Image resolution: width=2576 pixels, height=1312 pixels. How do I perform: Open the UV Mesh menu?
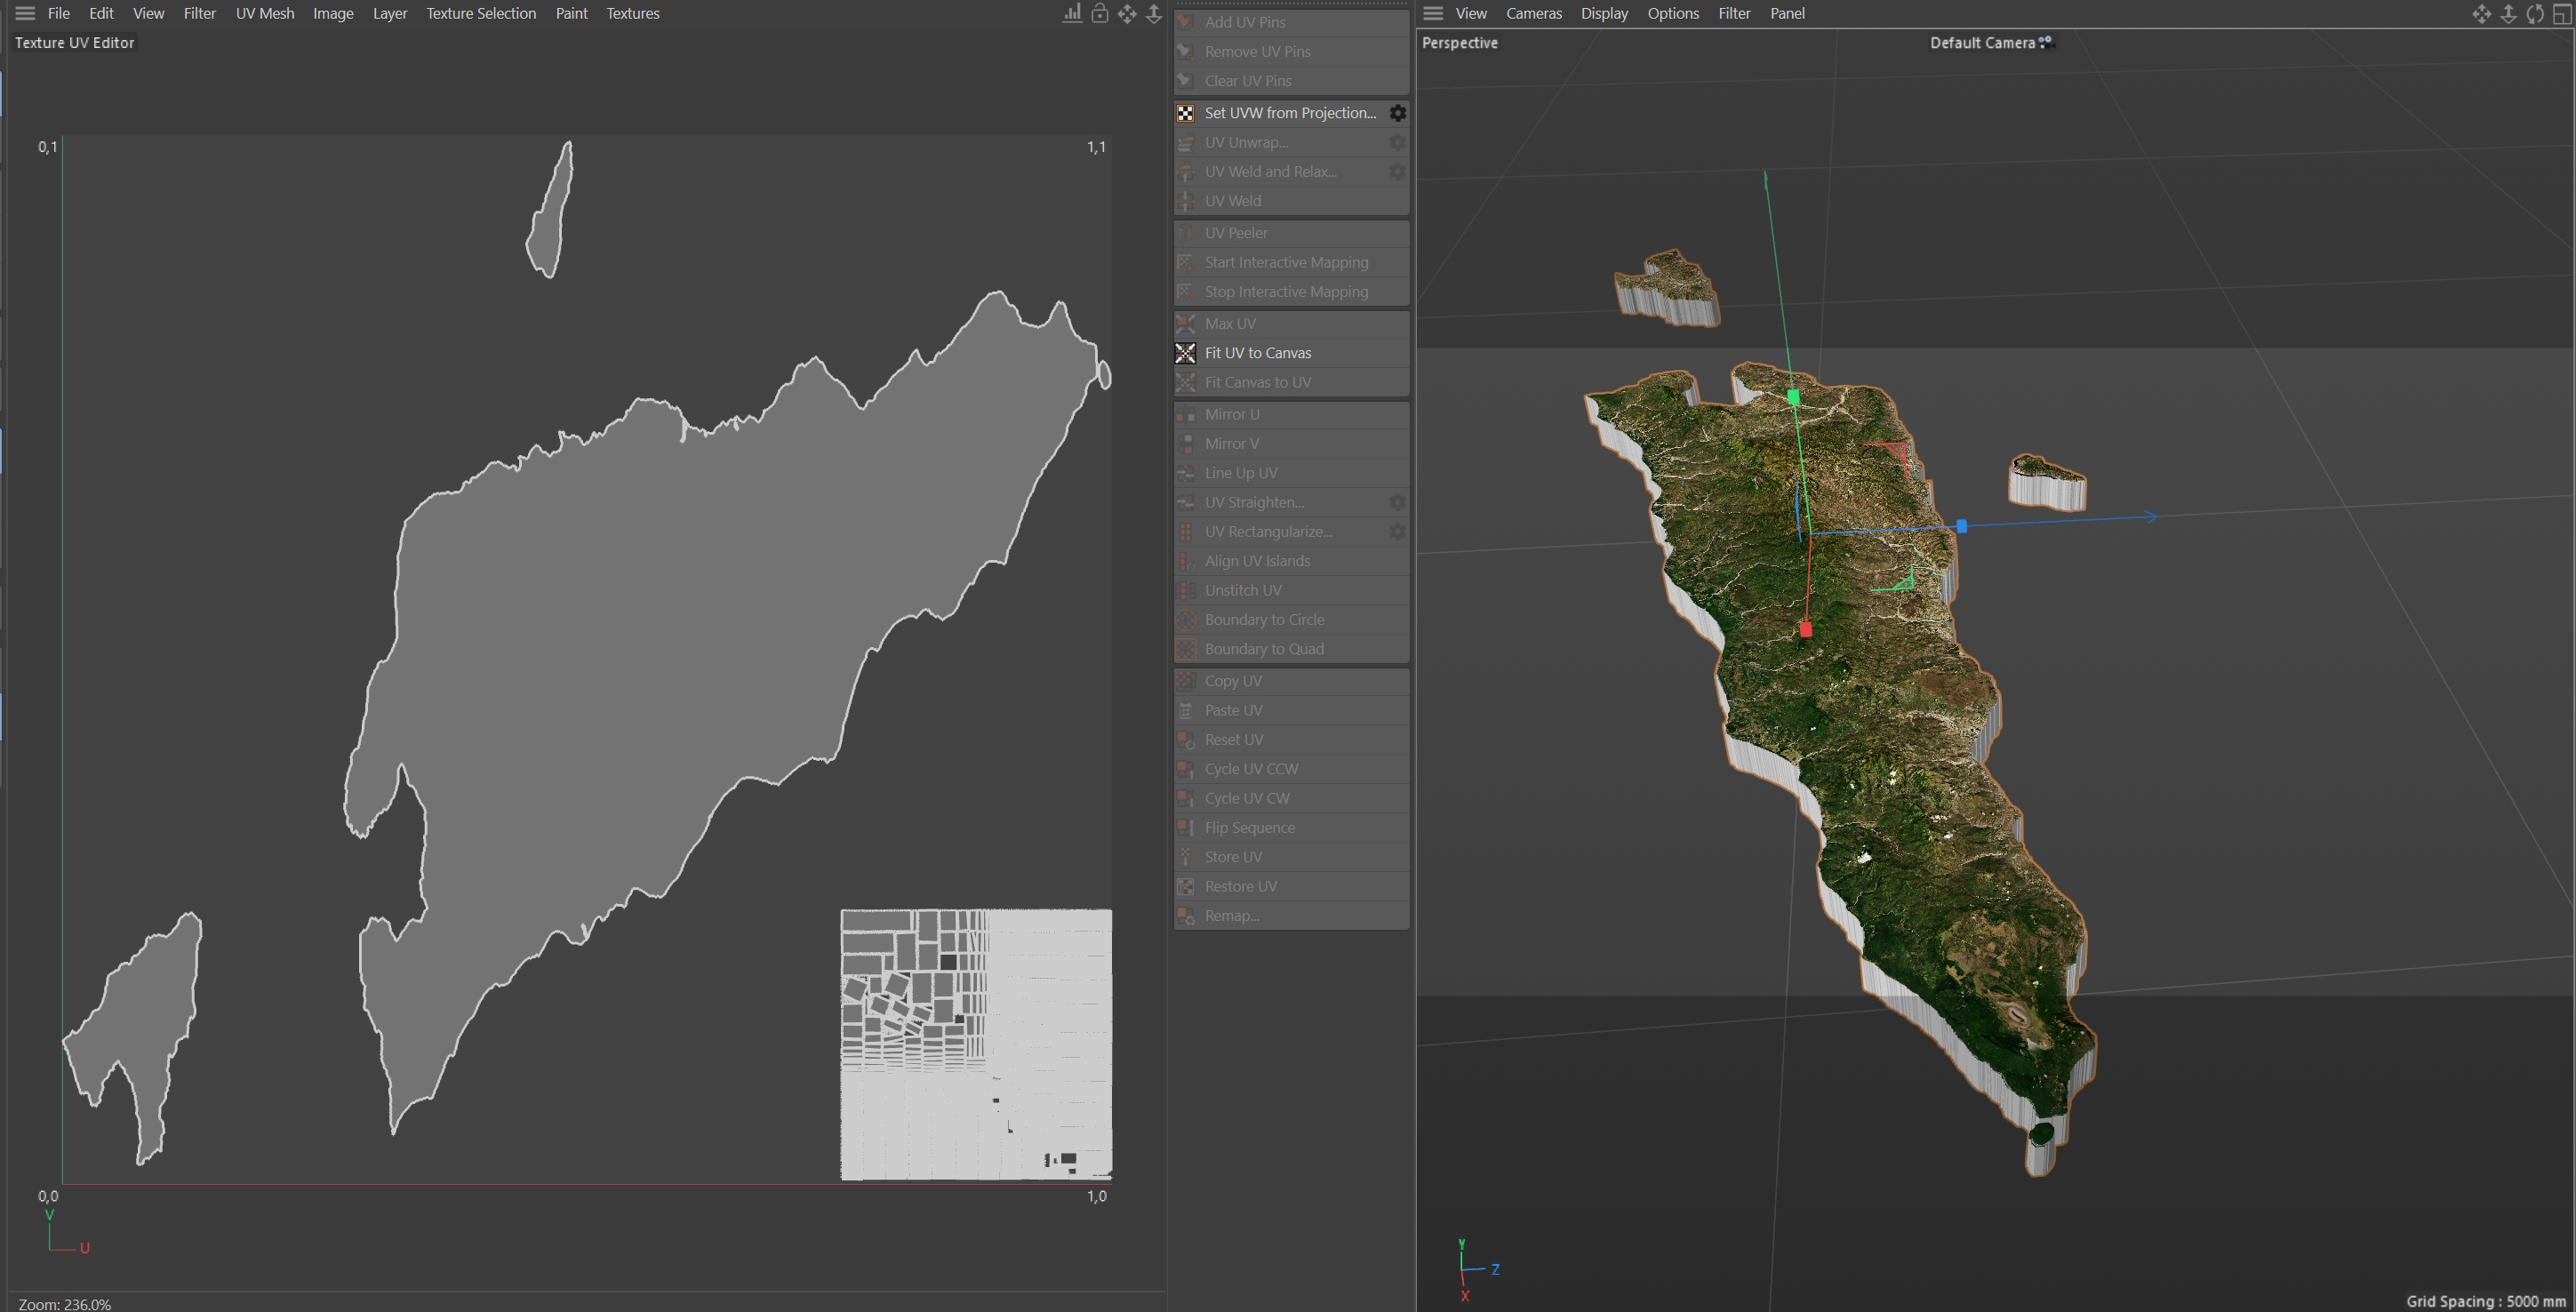coord(265,13)
